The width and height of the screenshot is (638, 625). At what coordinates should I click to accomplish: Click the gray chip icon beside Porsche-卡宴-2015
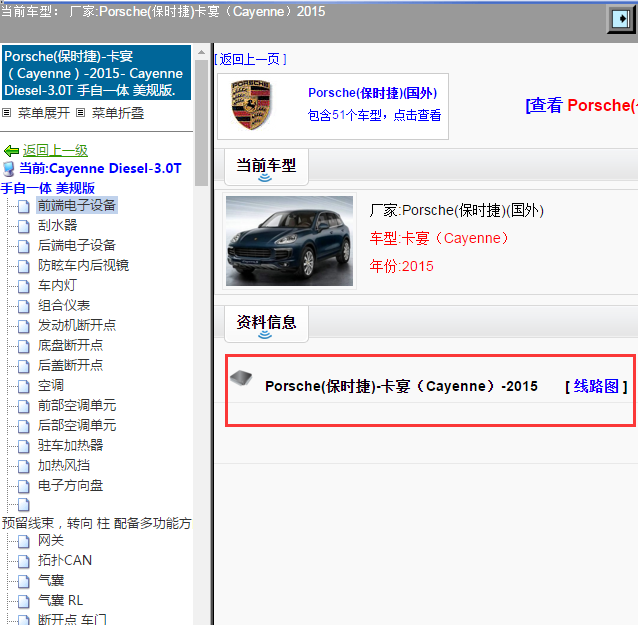[241, 378]
